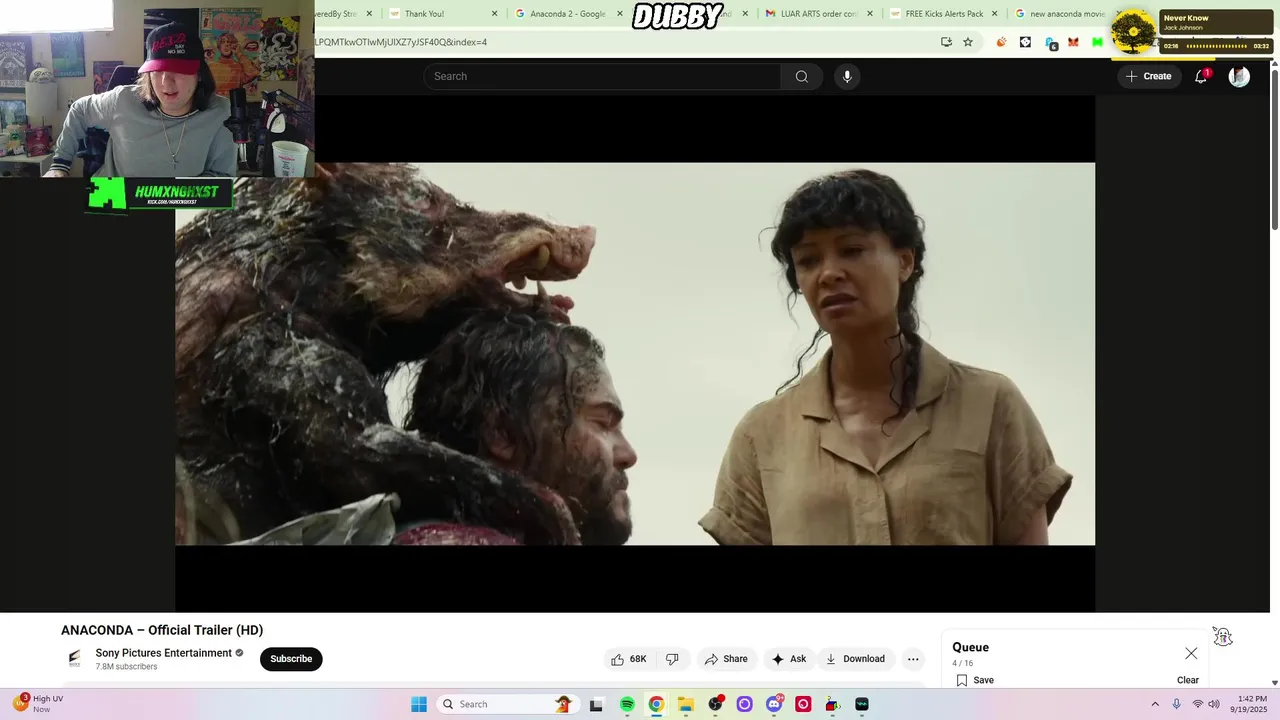Clear the queue with Clear button
The image size is (1280, 720).
tap(1188, 680)
